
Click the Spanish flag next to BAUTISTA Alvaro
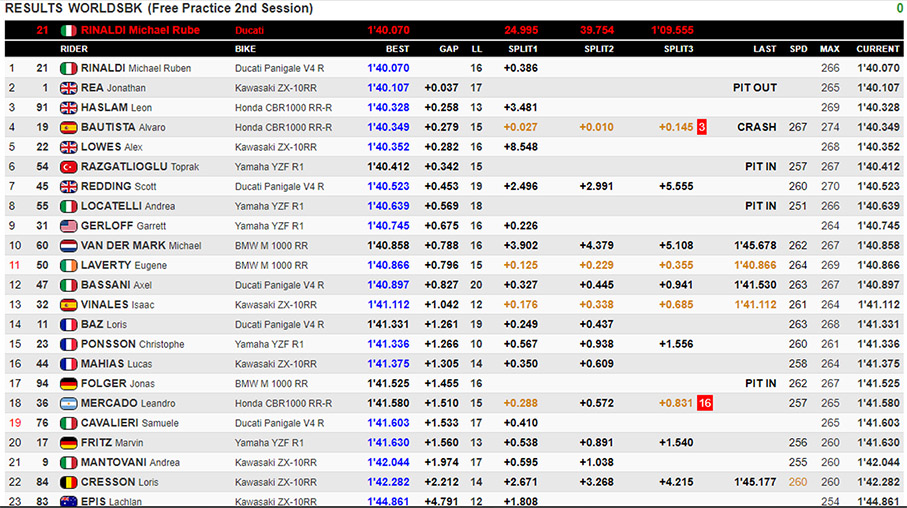coord(68,127)
